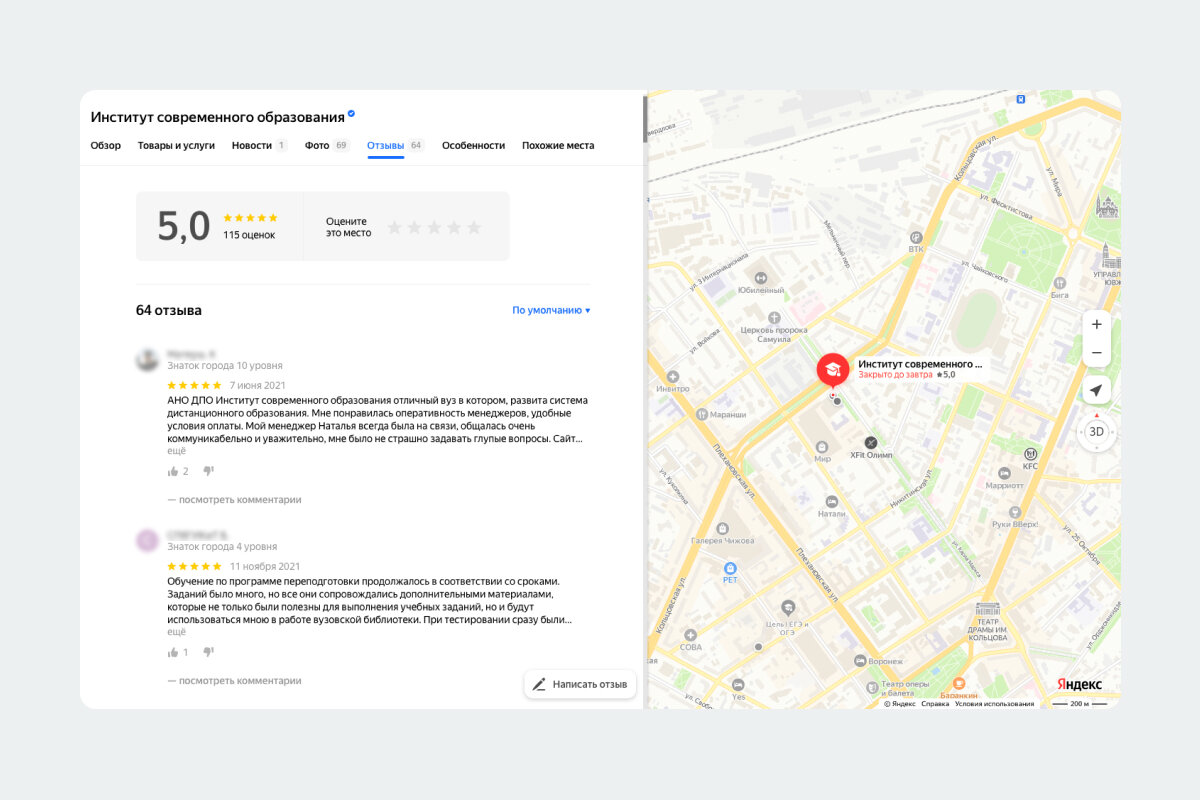Click the Театр драмы им. Кольцова marker

[987, 608]
